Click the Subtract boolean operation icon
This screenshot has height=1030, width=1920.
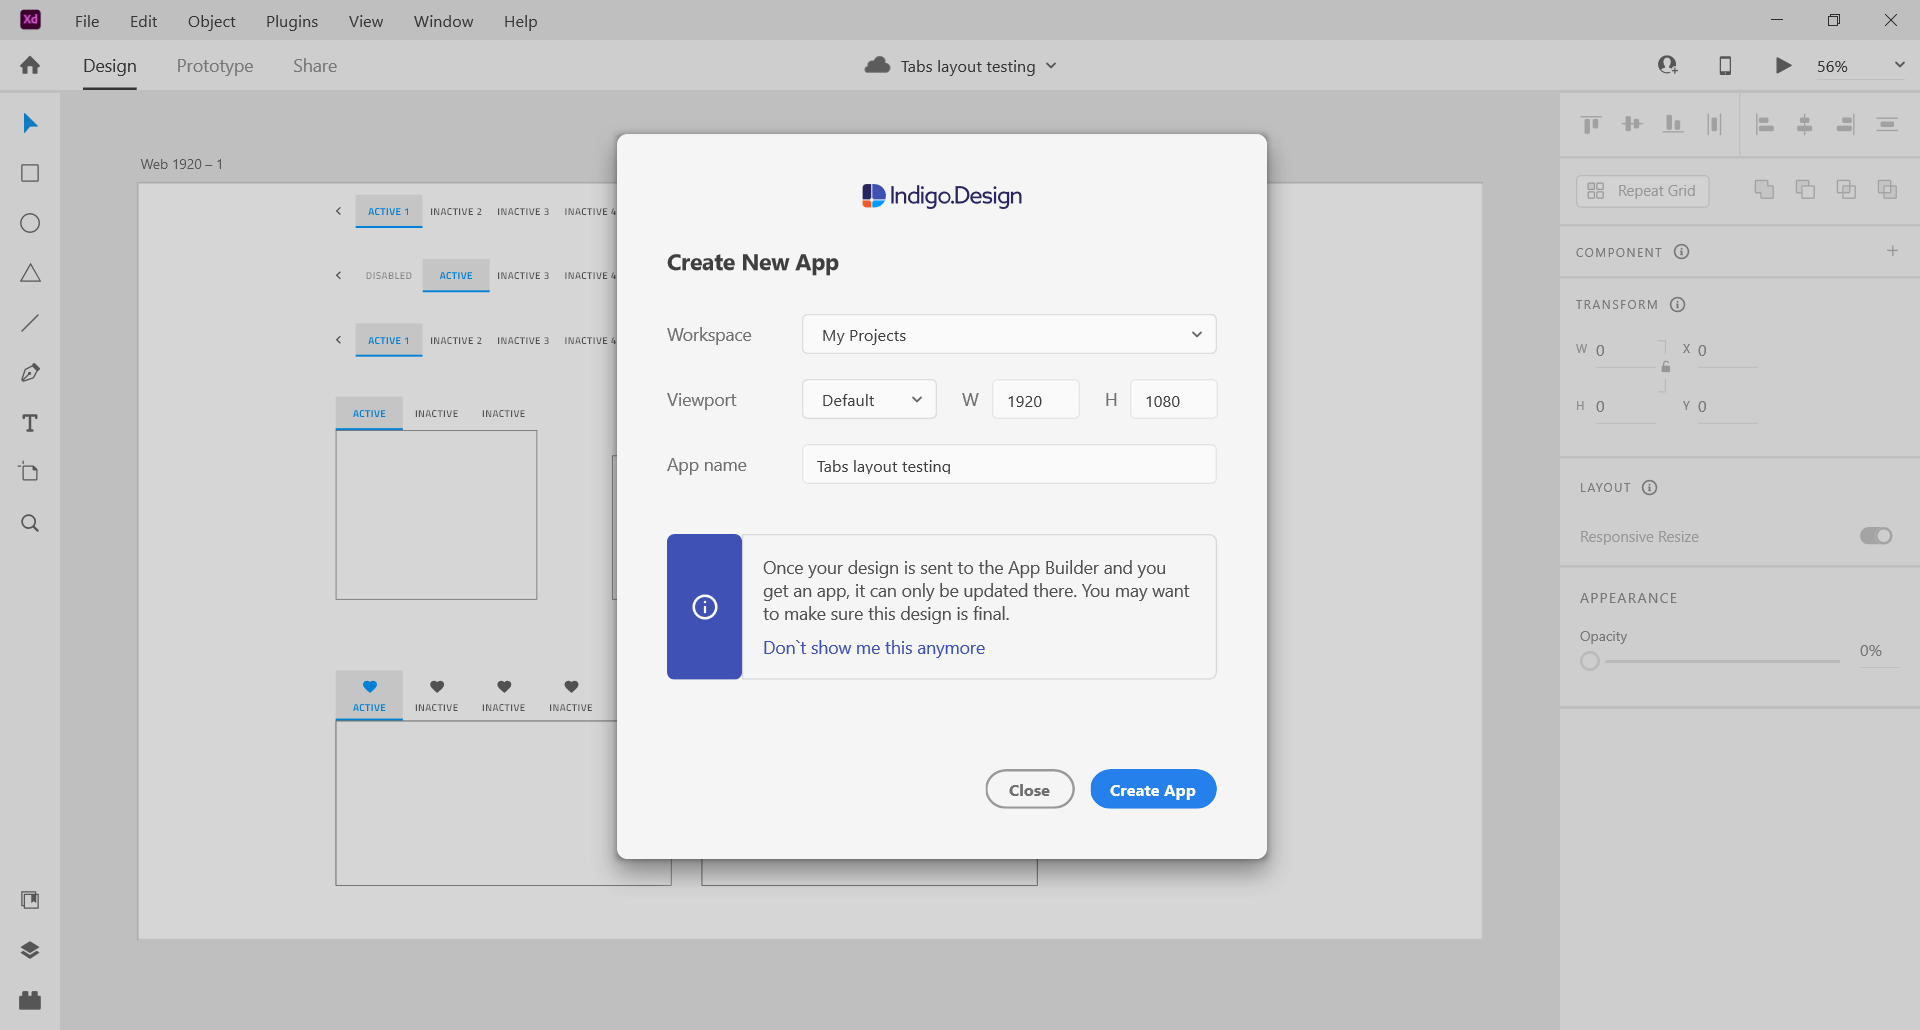pos(1805,189)
